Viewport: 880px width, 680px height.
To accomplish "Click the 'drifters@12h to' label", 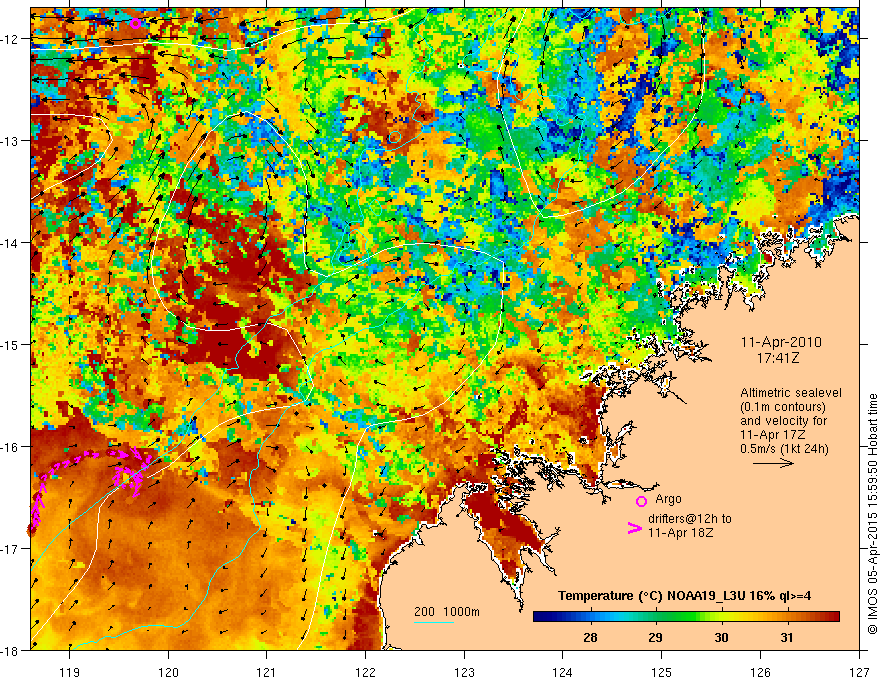I will pos(690,519).
